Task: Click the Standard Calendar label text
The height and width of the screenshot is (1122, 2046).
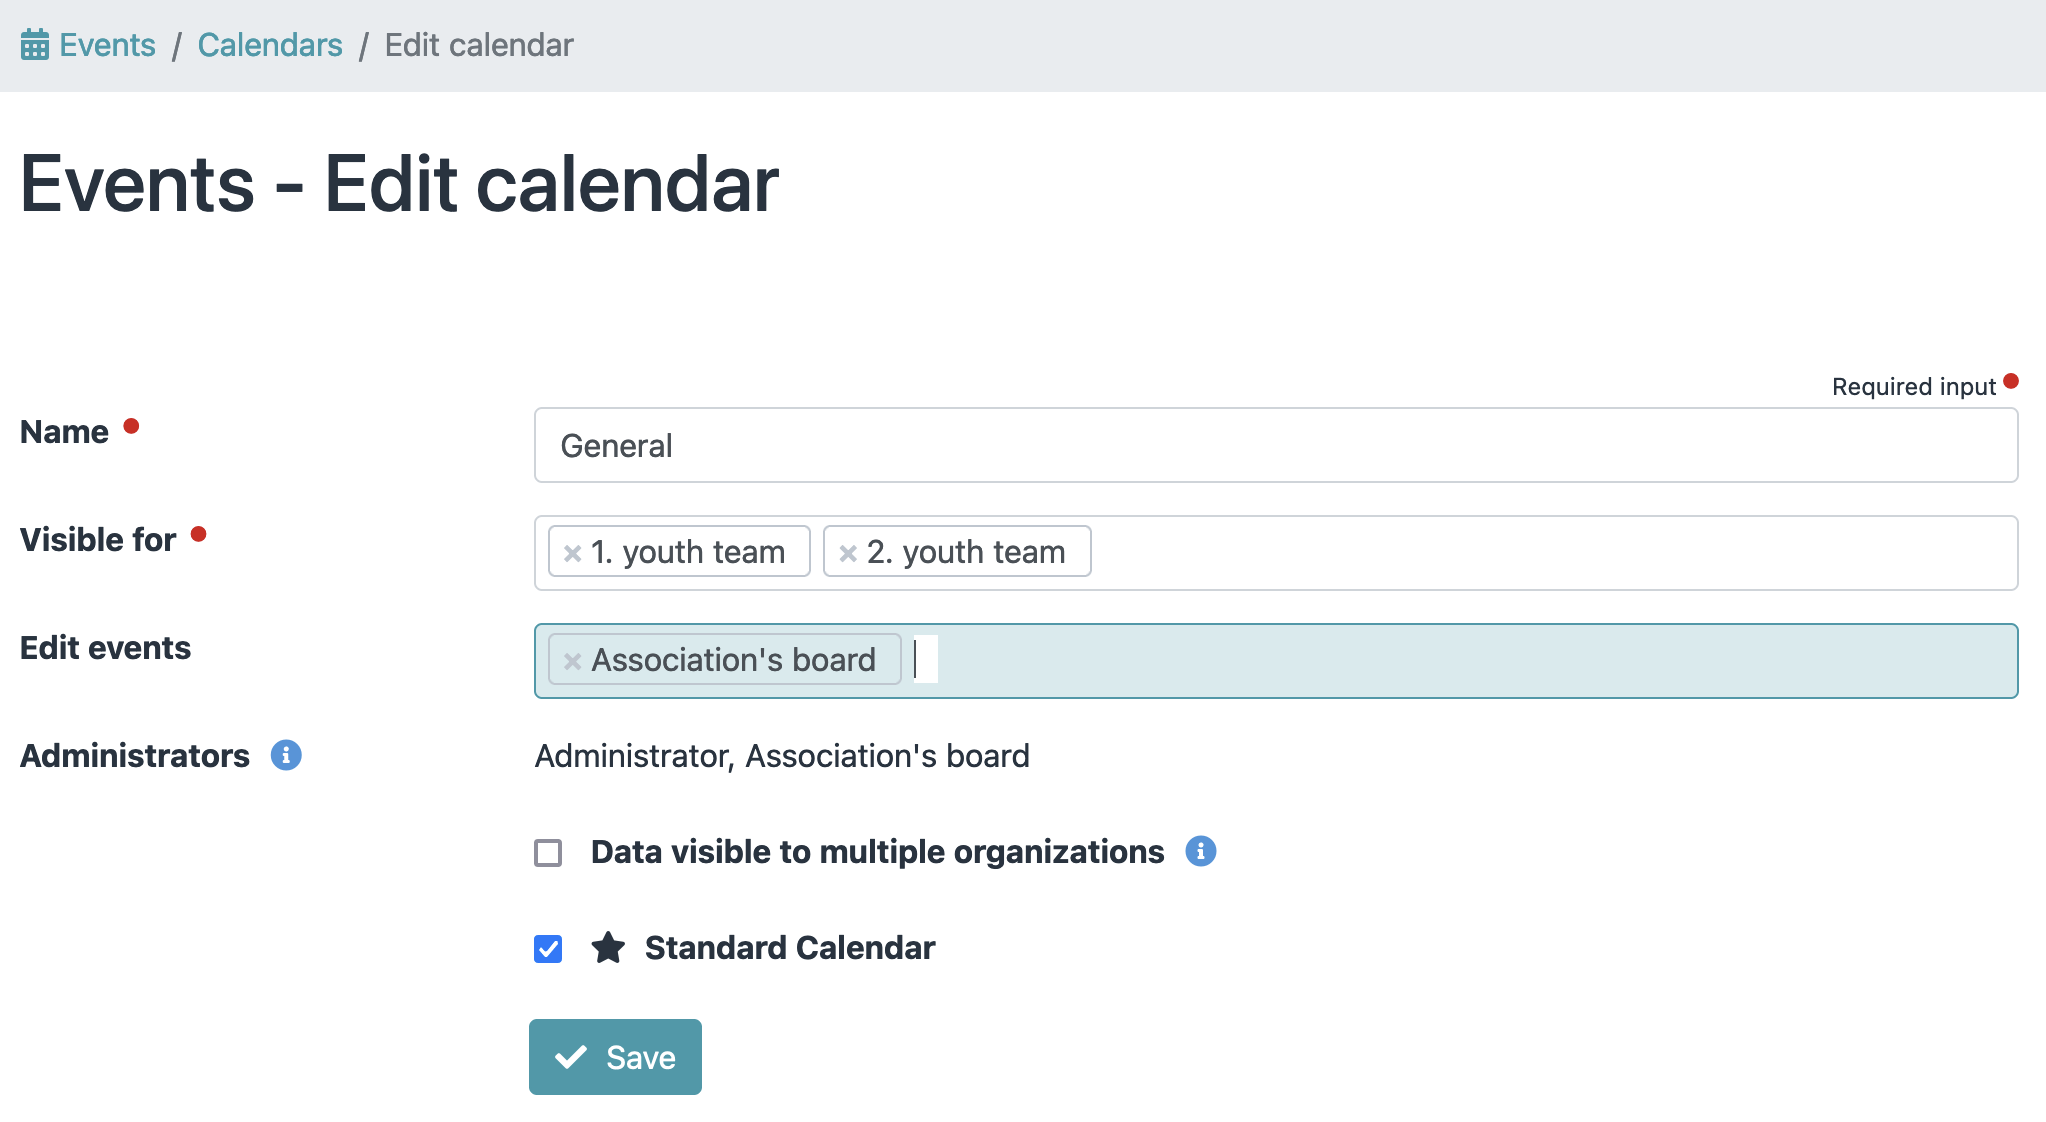Action: 789,948
